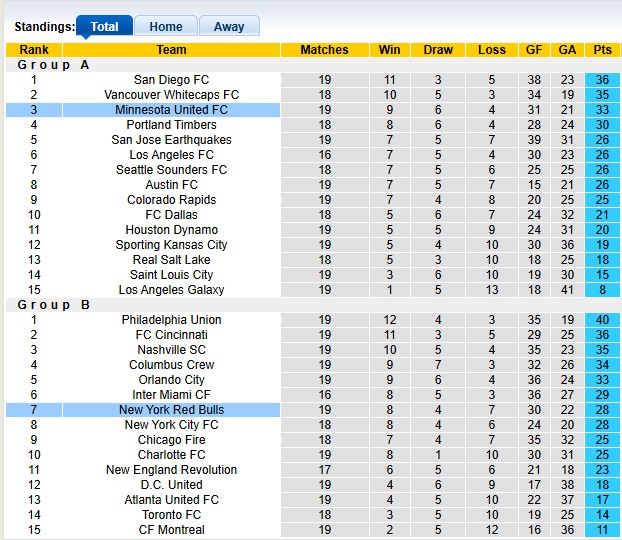Open Minnesota United FC team page
622x540 pixels.
tap(171, 110)
